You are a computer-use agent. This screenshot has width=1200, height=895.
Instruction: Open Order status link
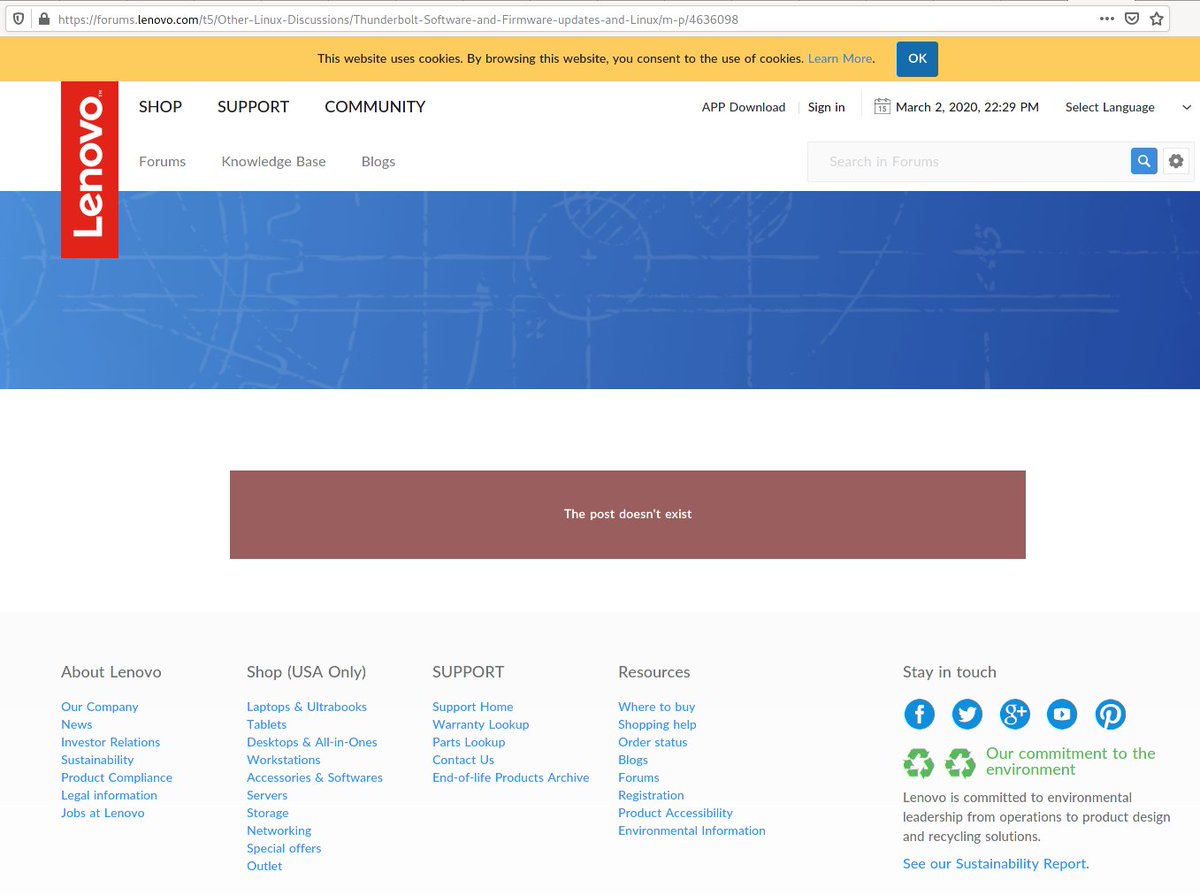point(653,742)
